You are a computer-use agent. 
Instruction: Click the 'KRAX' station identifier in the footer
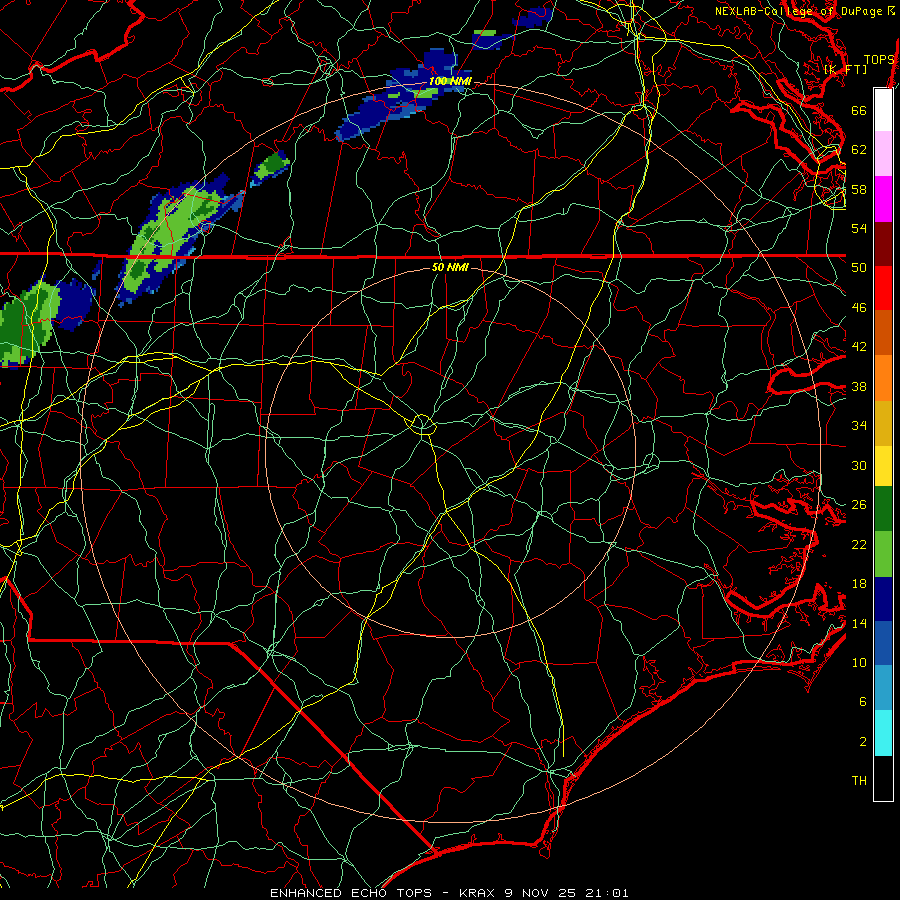(x=476, y=893)
